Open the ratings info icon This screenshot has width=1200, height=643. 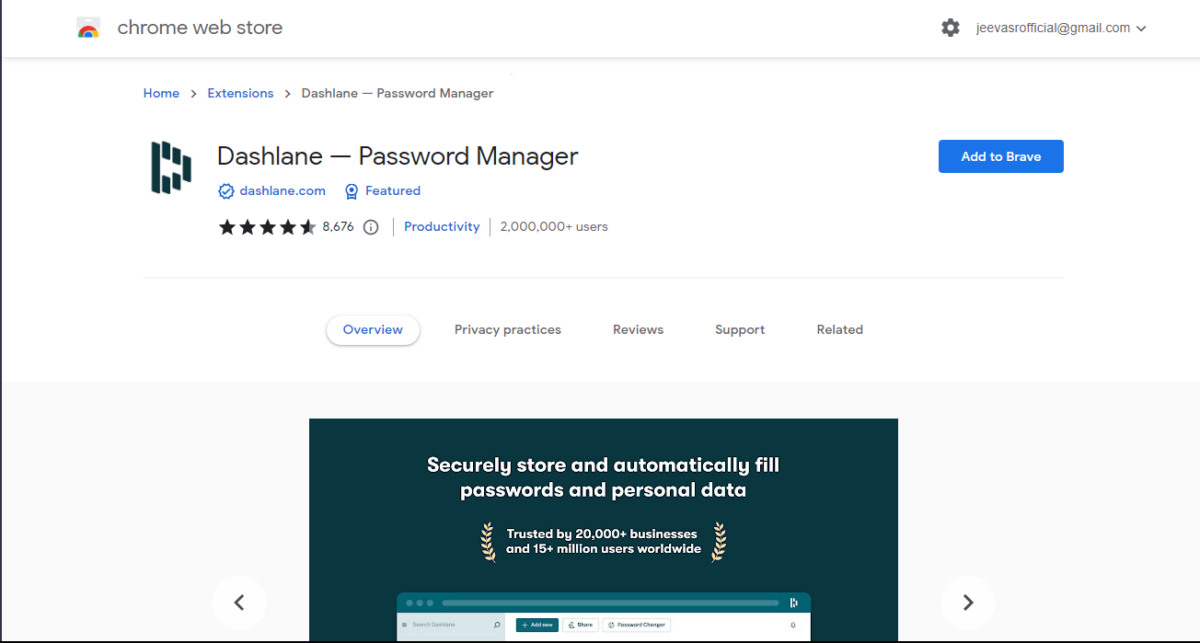[x=371, y=227]
